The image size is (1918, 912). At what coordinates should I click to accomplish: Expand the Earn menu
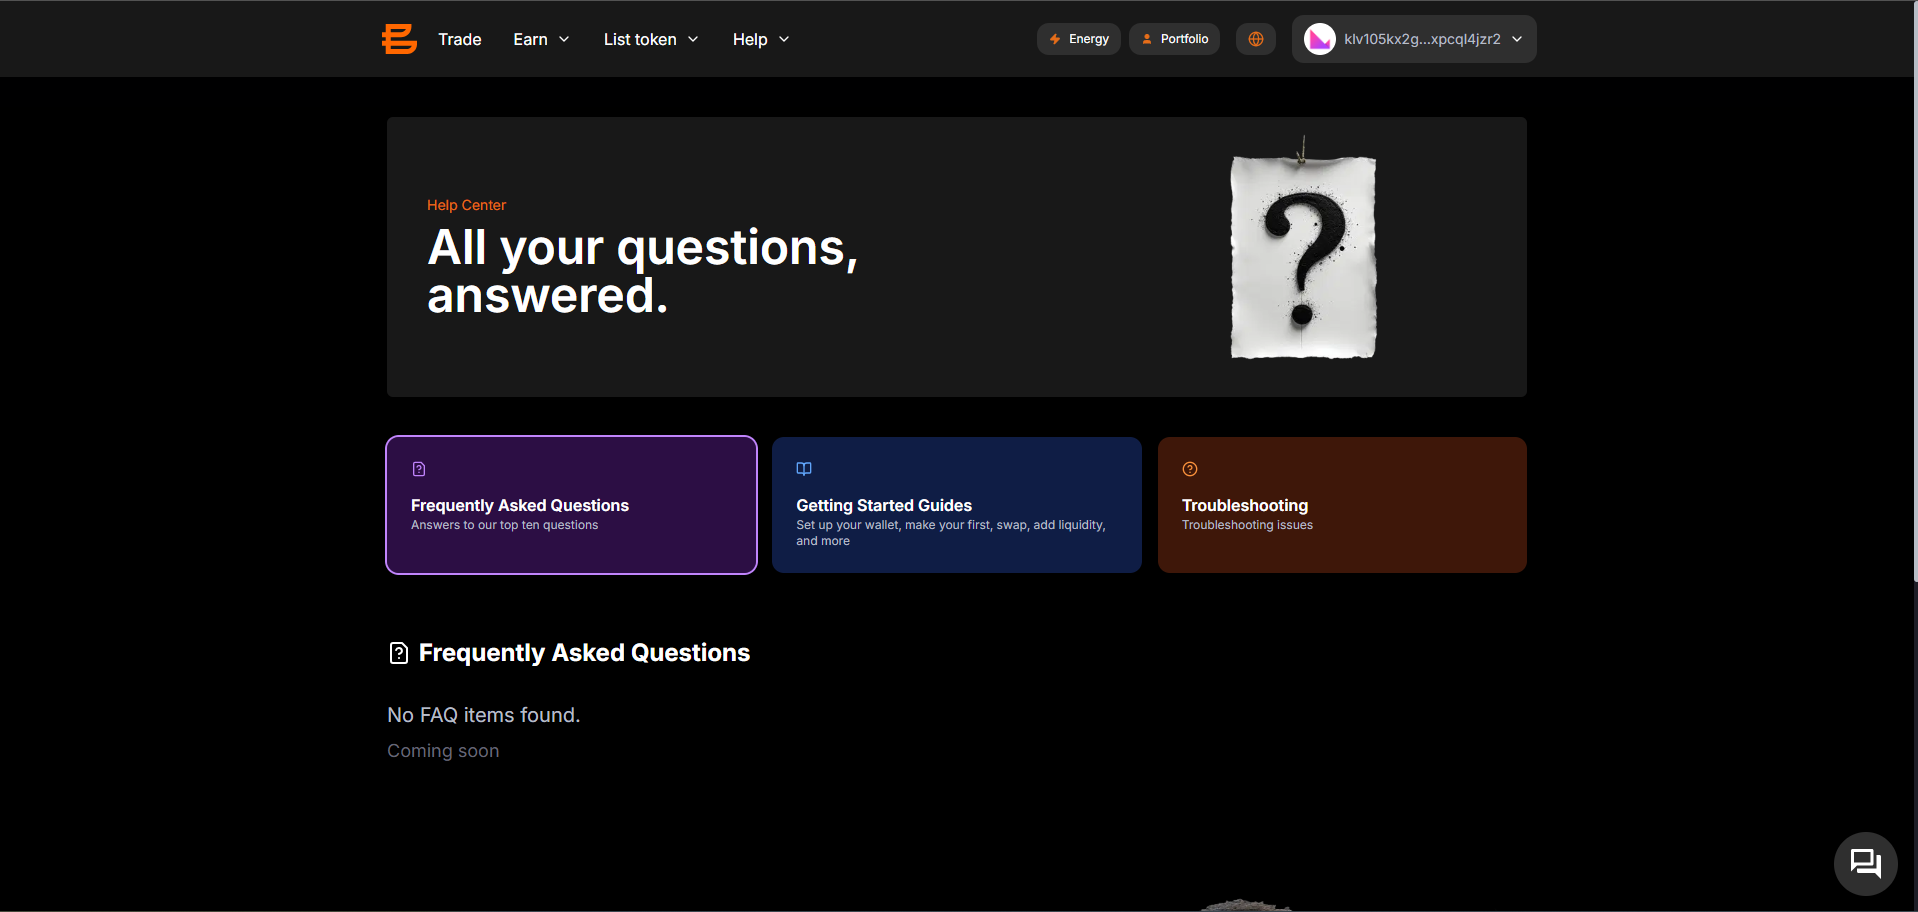tap(541, 39)
